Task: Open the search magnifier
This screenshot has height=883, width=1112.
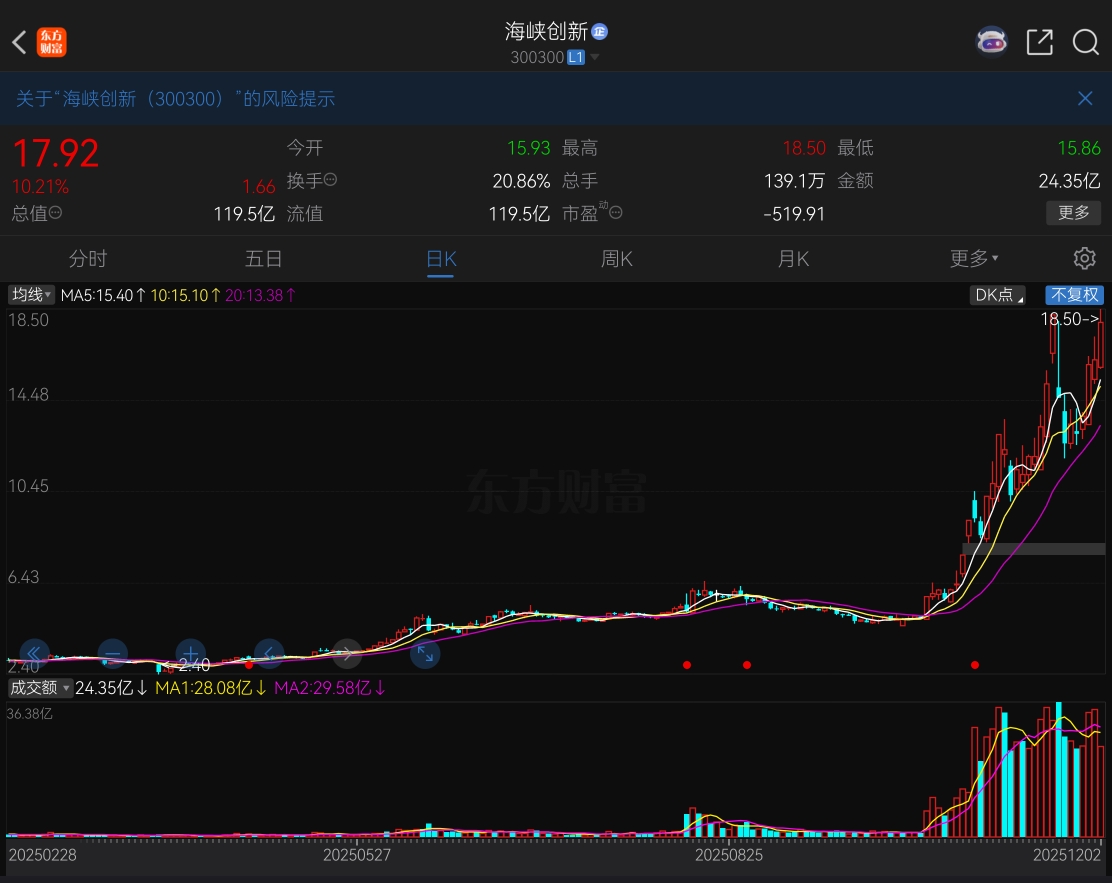Action: click(x=1085, y=42)
